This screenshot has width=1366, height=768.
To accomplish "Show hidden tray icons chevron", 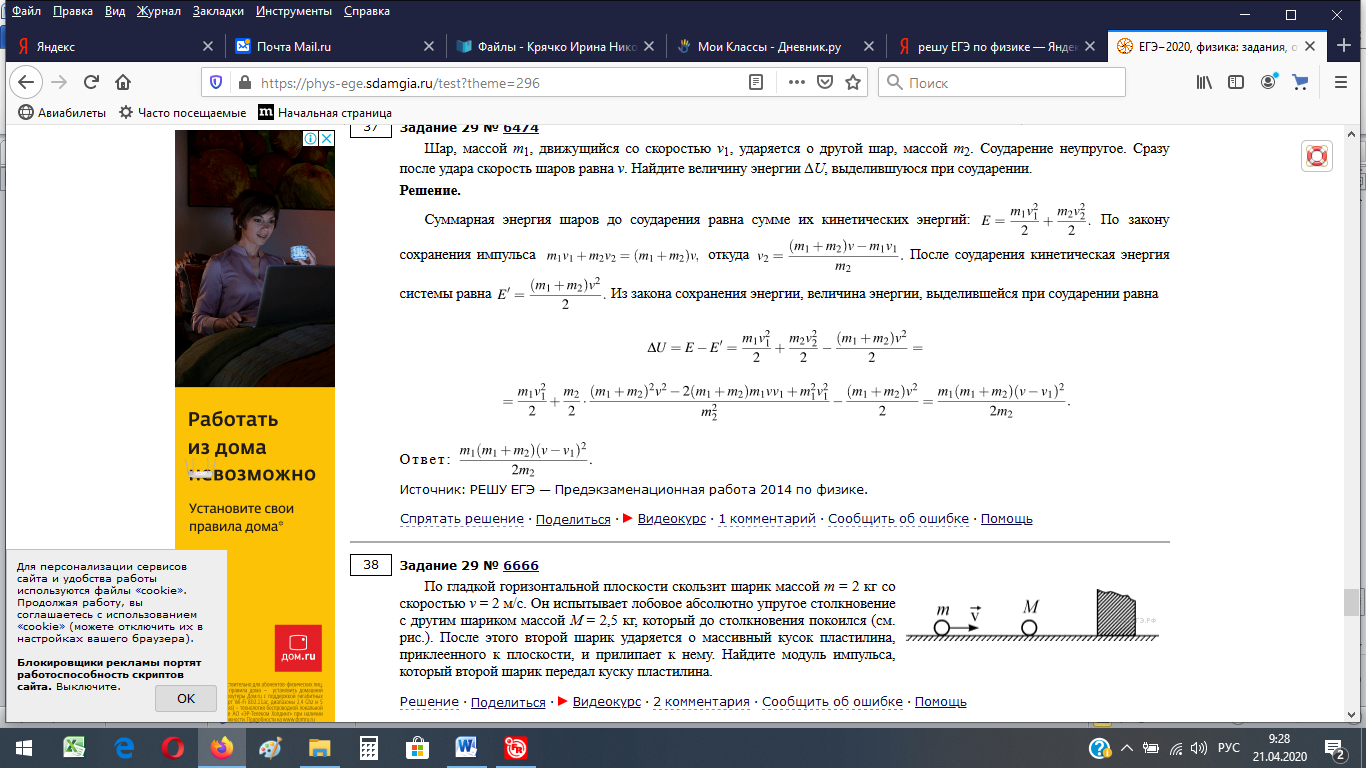I will (1126, 747).
